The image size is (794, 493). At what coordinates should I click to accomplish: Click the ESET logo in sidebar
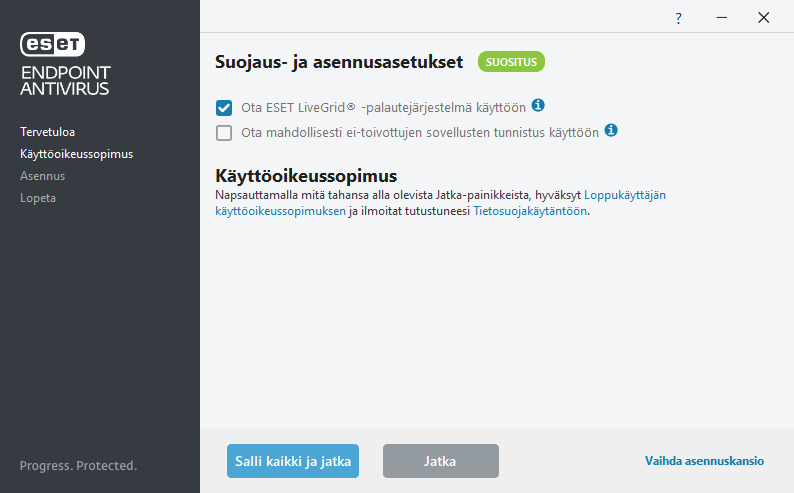pyautogui.click(x=53, y=44)
